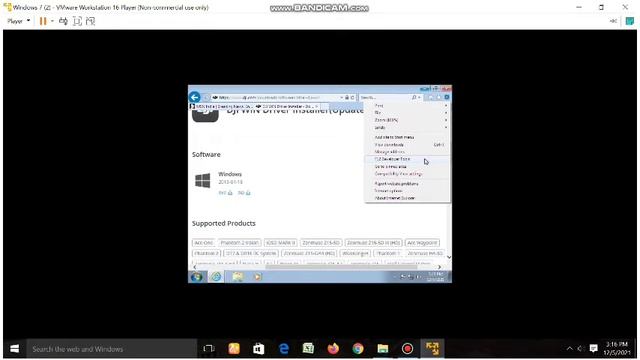Open Media Player in Windows 7 taskbar
This screenshot has width=640, height=360.
(257, 277)
